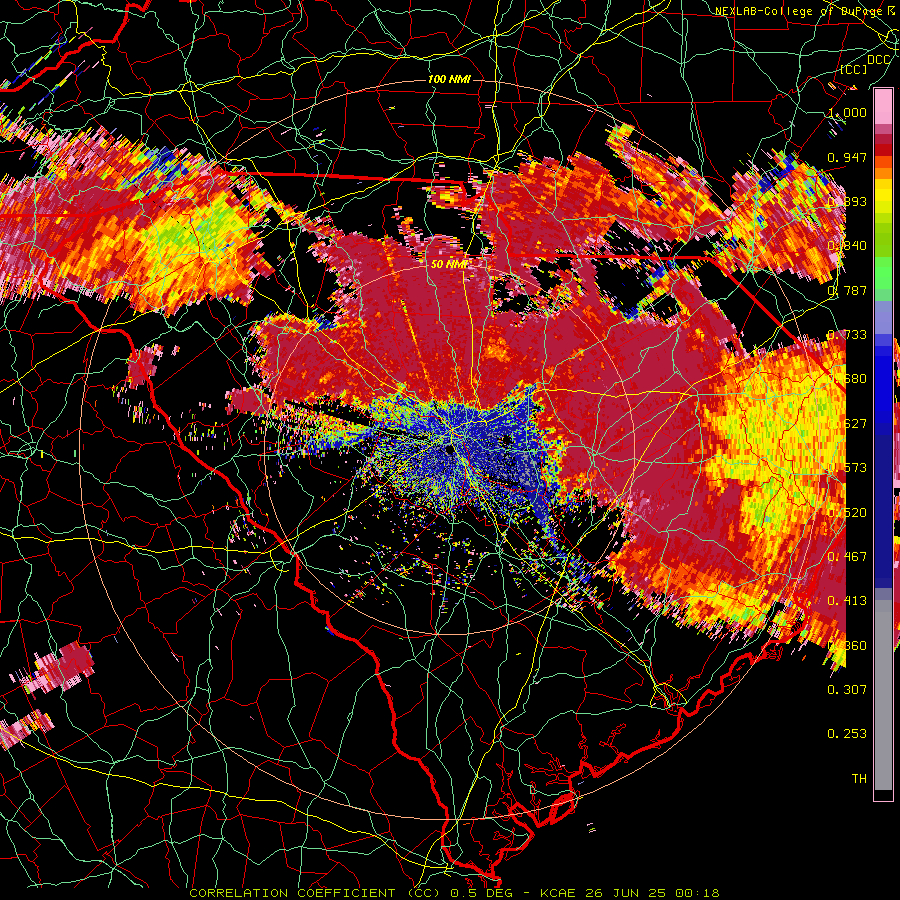This screenshot has height=900, width=900.
Task: Click the 0.467 legend value
Action: [847, 557]
